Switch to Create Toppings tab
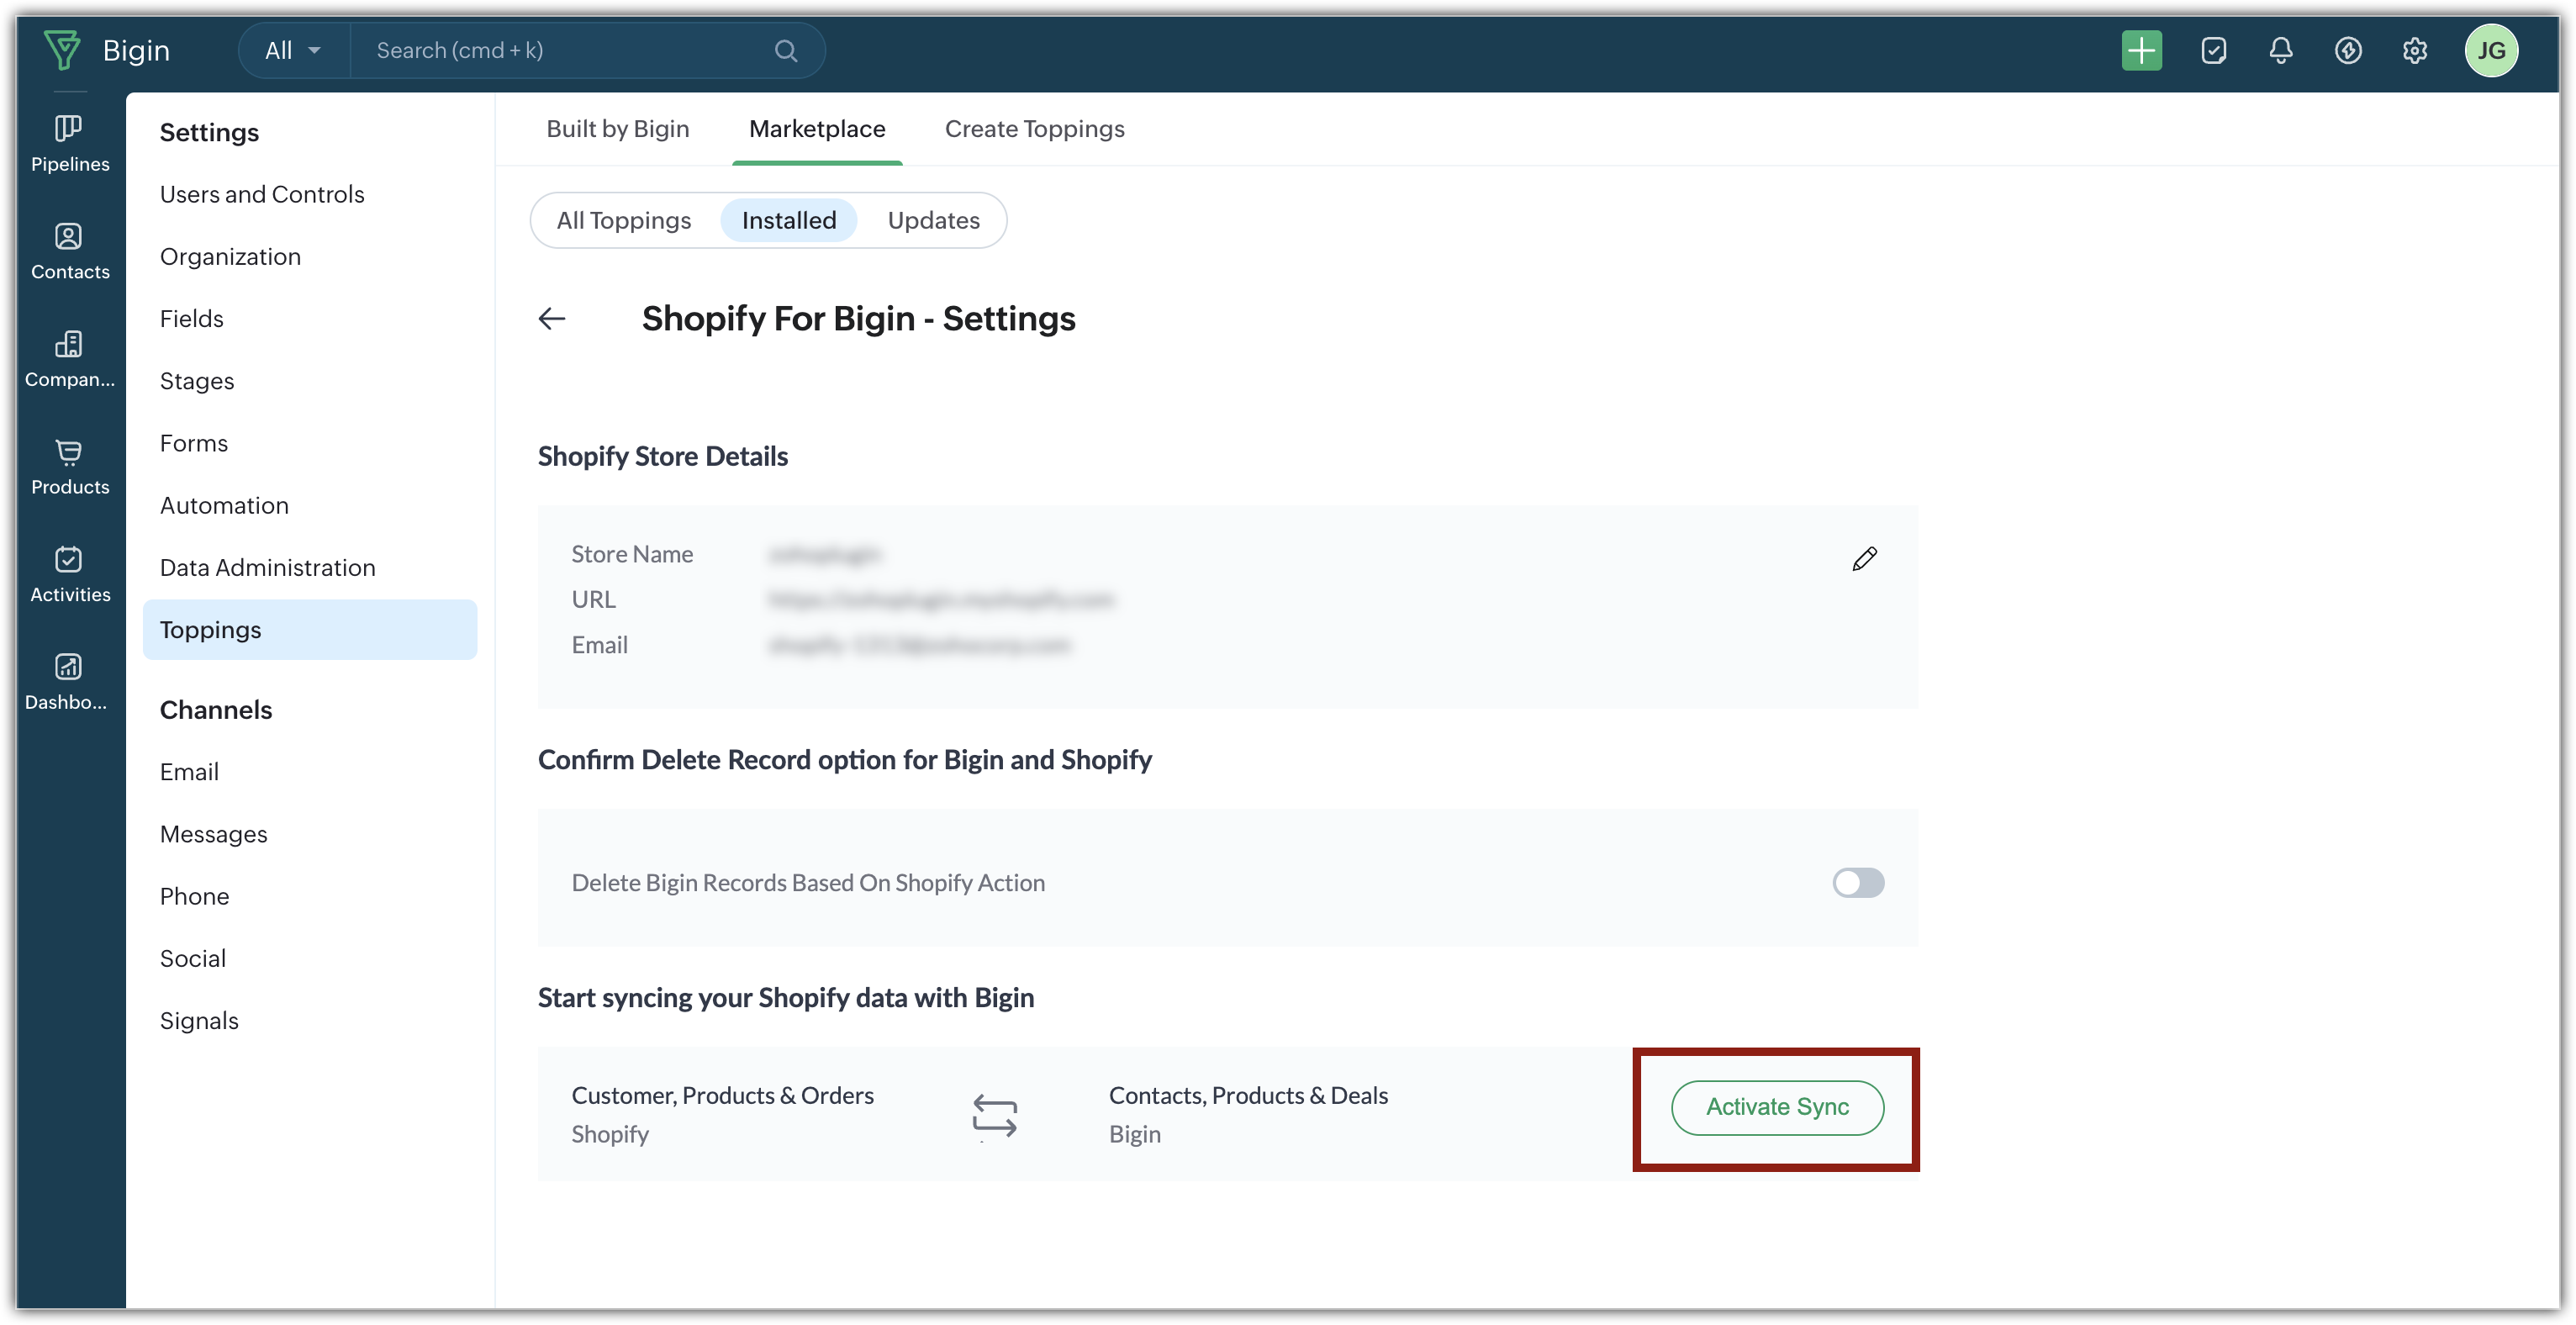The height and width of the screenshot is (1325, 2576). click(1034, 129)
